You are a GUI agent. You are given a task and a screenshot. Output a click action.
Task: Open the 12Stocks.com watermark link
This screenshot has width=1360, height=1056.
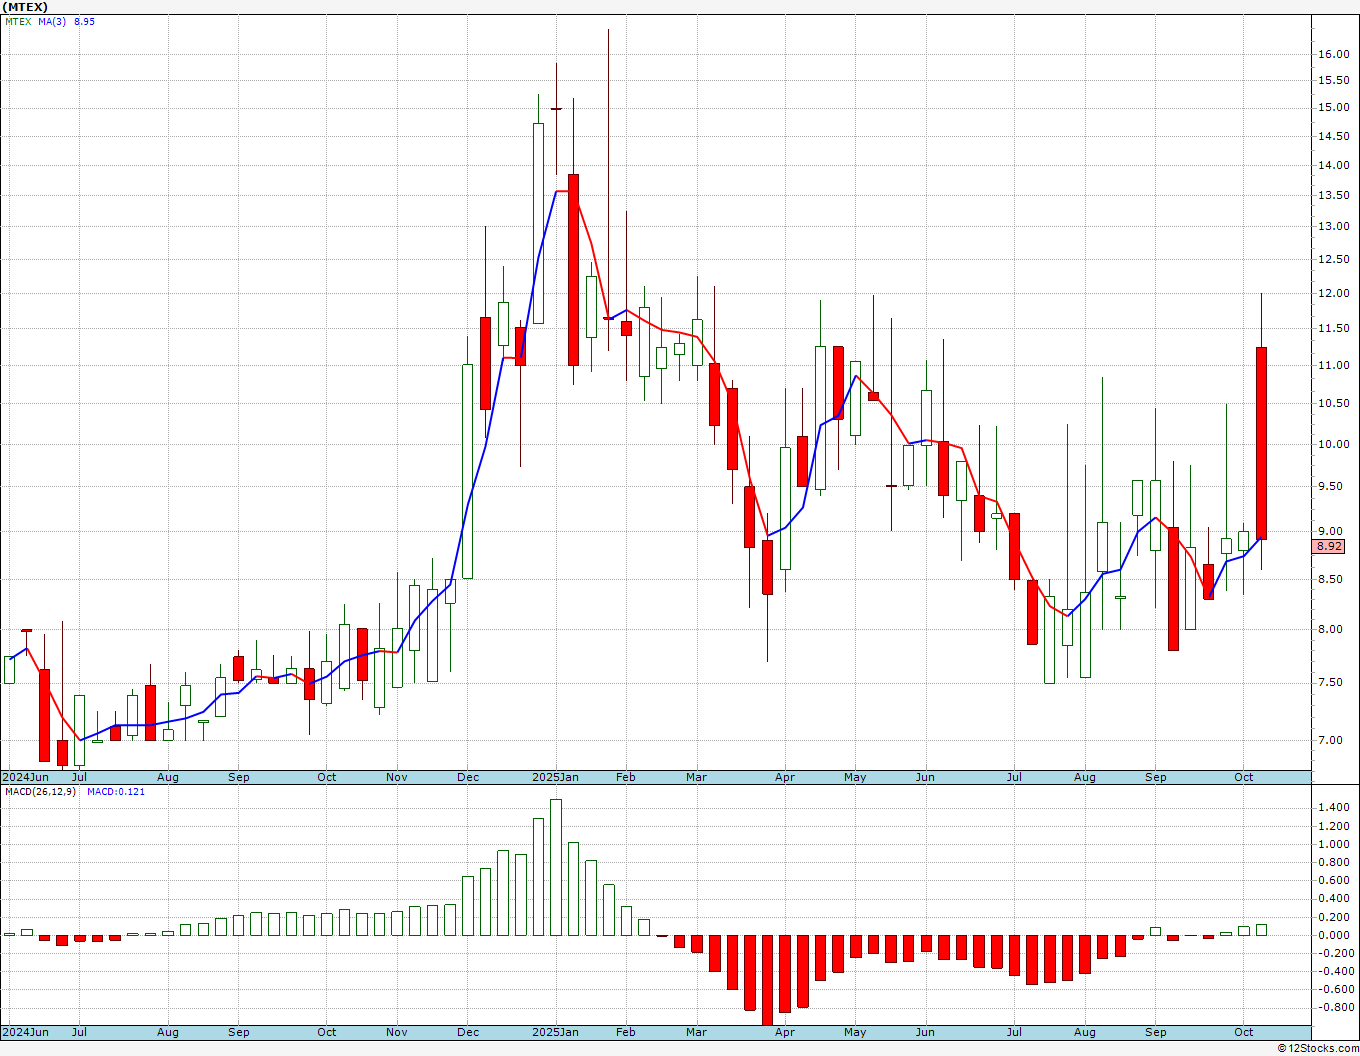[x=1317, y=1048]
